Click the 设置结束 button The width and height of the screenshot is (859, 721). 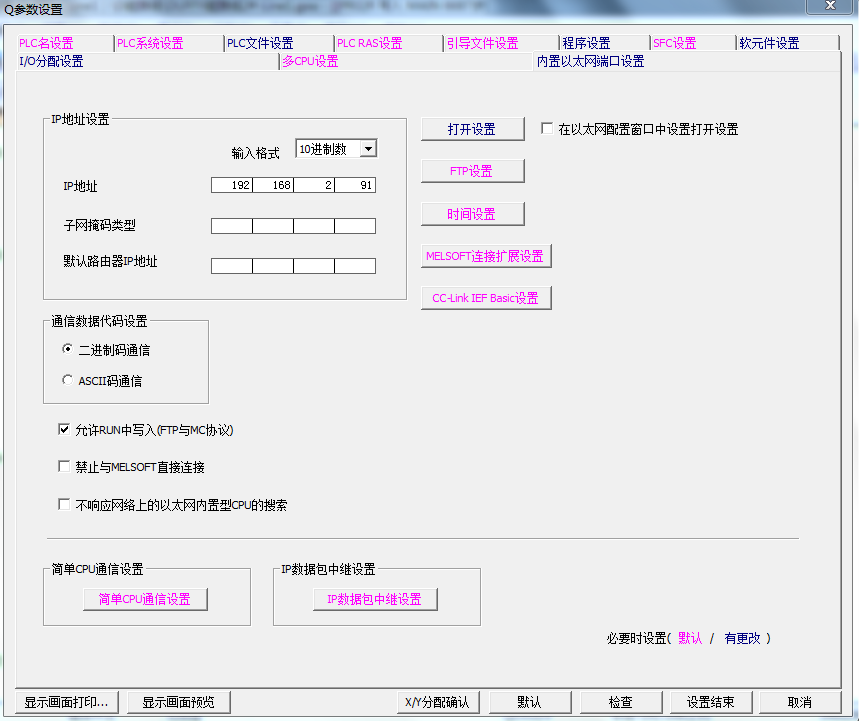pos(711,702)
